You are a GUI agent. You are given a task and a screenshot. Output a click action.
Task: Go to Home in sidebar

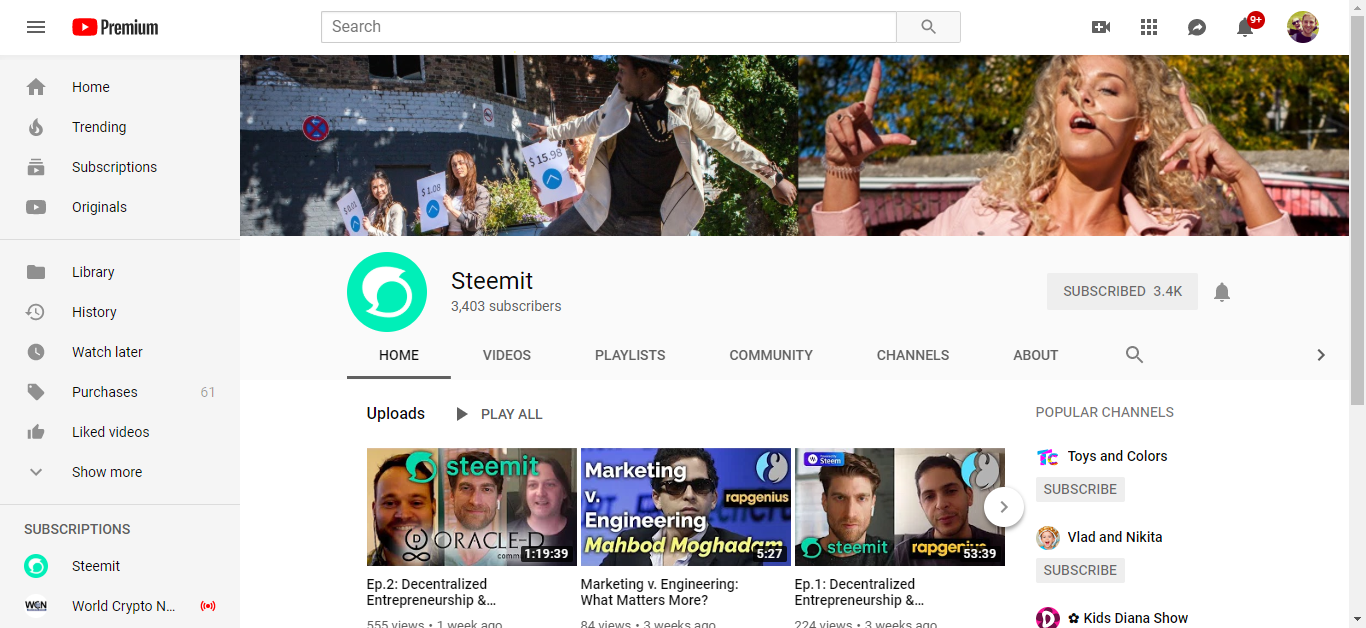click(120, 87)
